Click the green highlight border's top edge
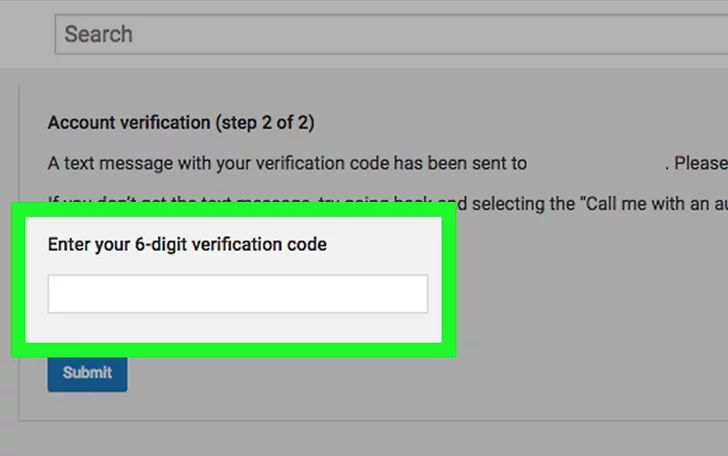The image size is (728, 456). 232,206
